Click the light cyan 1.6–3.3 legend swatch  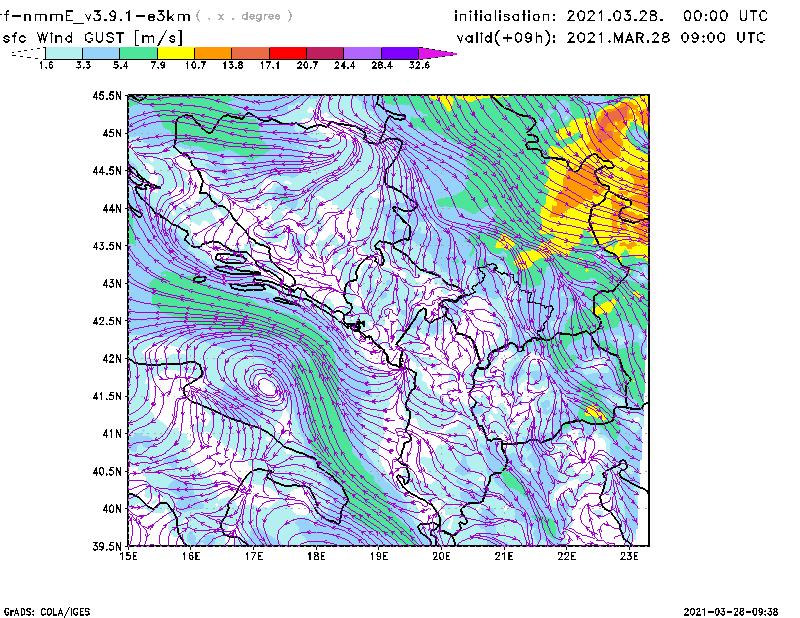64,53
